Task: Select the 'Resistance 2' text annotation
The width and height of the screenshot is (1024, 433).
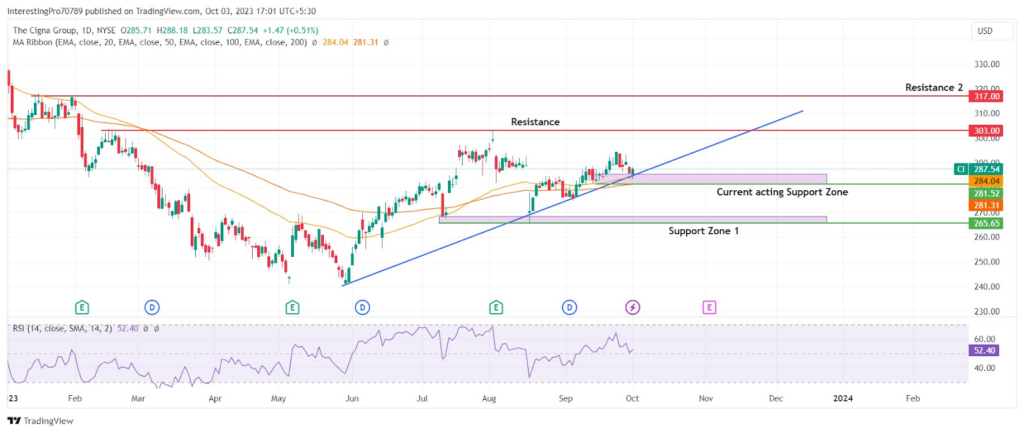Action: tap(933, 88)
